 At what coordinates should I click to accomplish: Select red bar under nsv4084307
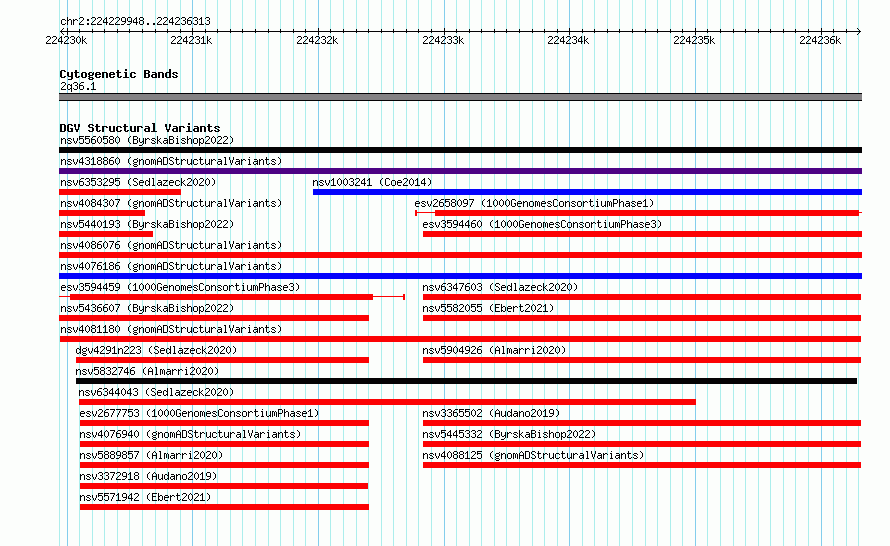[102, 213]
